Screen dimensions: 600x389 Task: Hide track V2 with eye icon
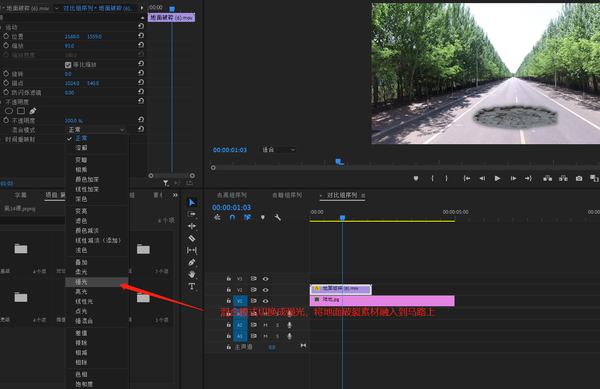coord(265,290)
